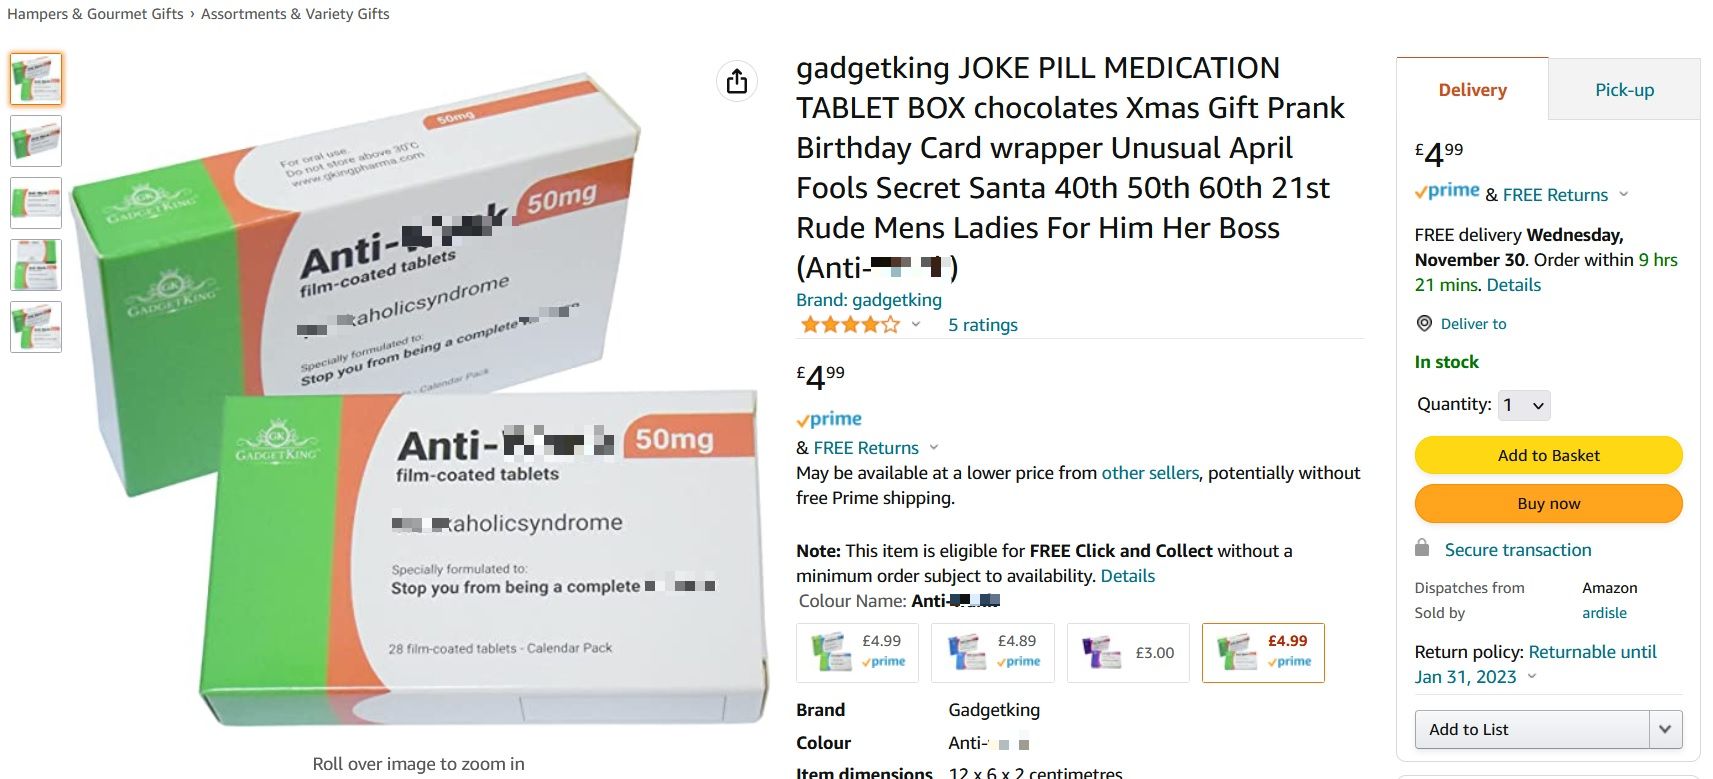Select the third product thumbnail image
This screenshot has width=1713, height=779.
click(x=36, y=203)
